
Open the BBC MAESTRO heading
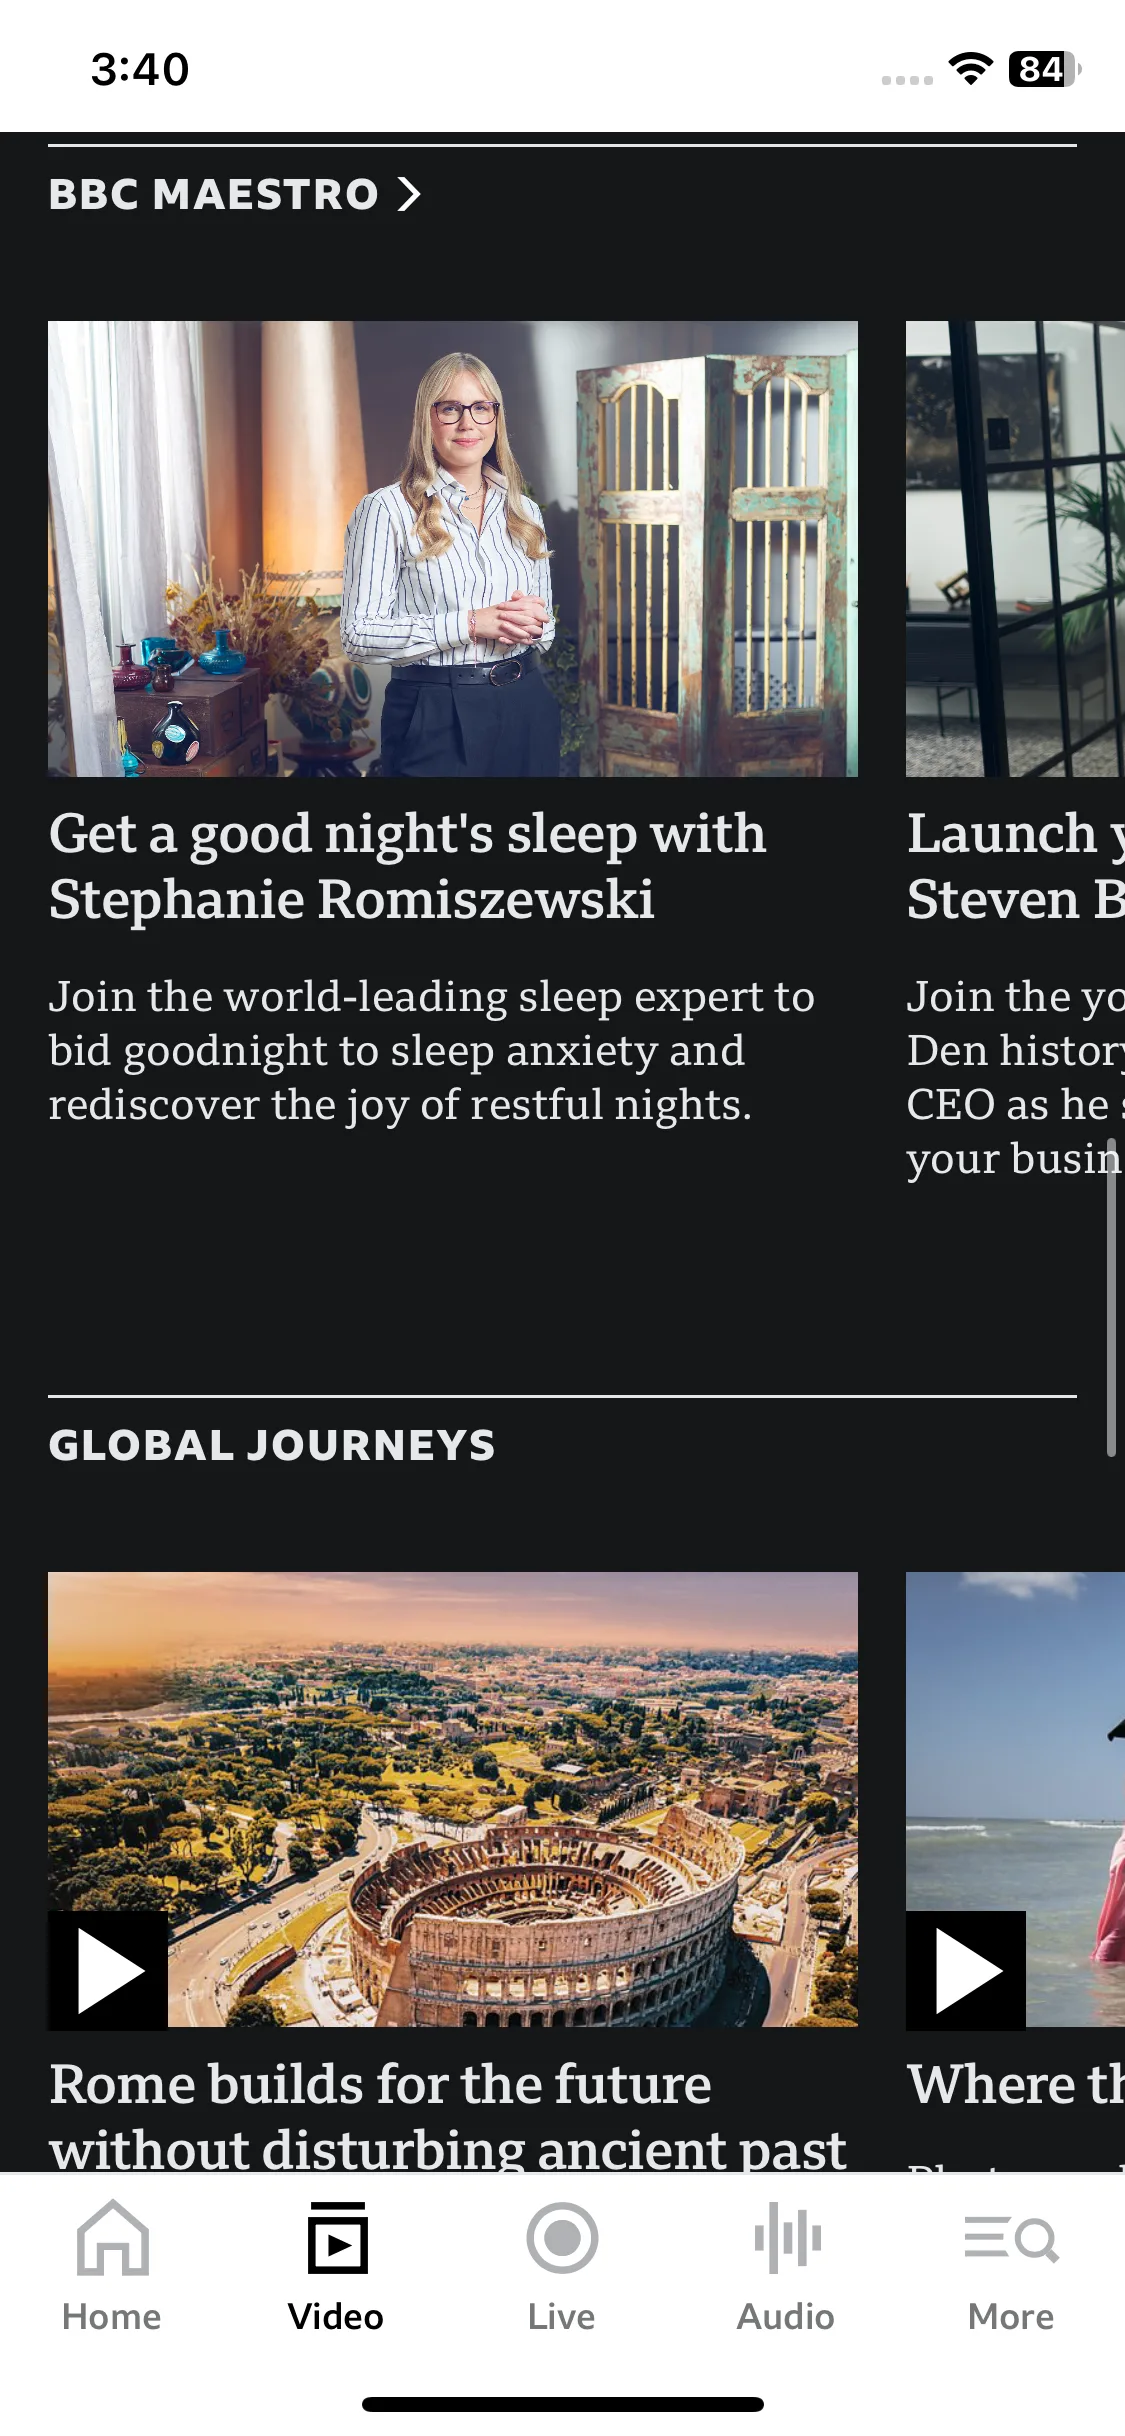213,194
